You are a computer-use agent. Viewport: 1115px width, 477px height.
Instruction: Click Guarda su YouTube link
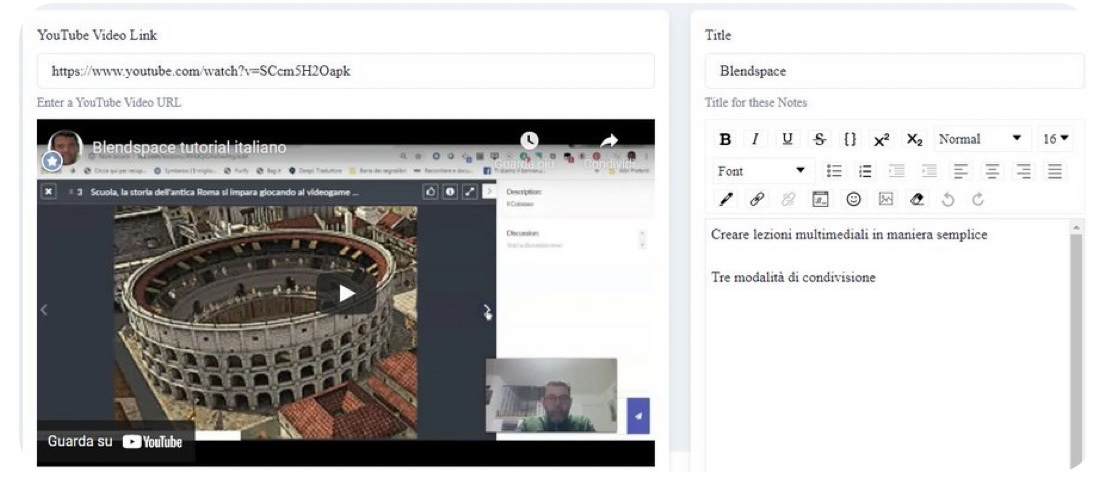115,441
